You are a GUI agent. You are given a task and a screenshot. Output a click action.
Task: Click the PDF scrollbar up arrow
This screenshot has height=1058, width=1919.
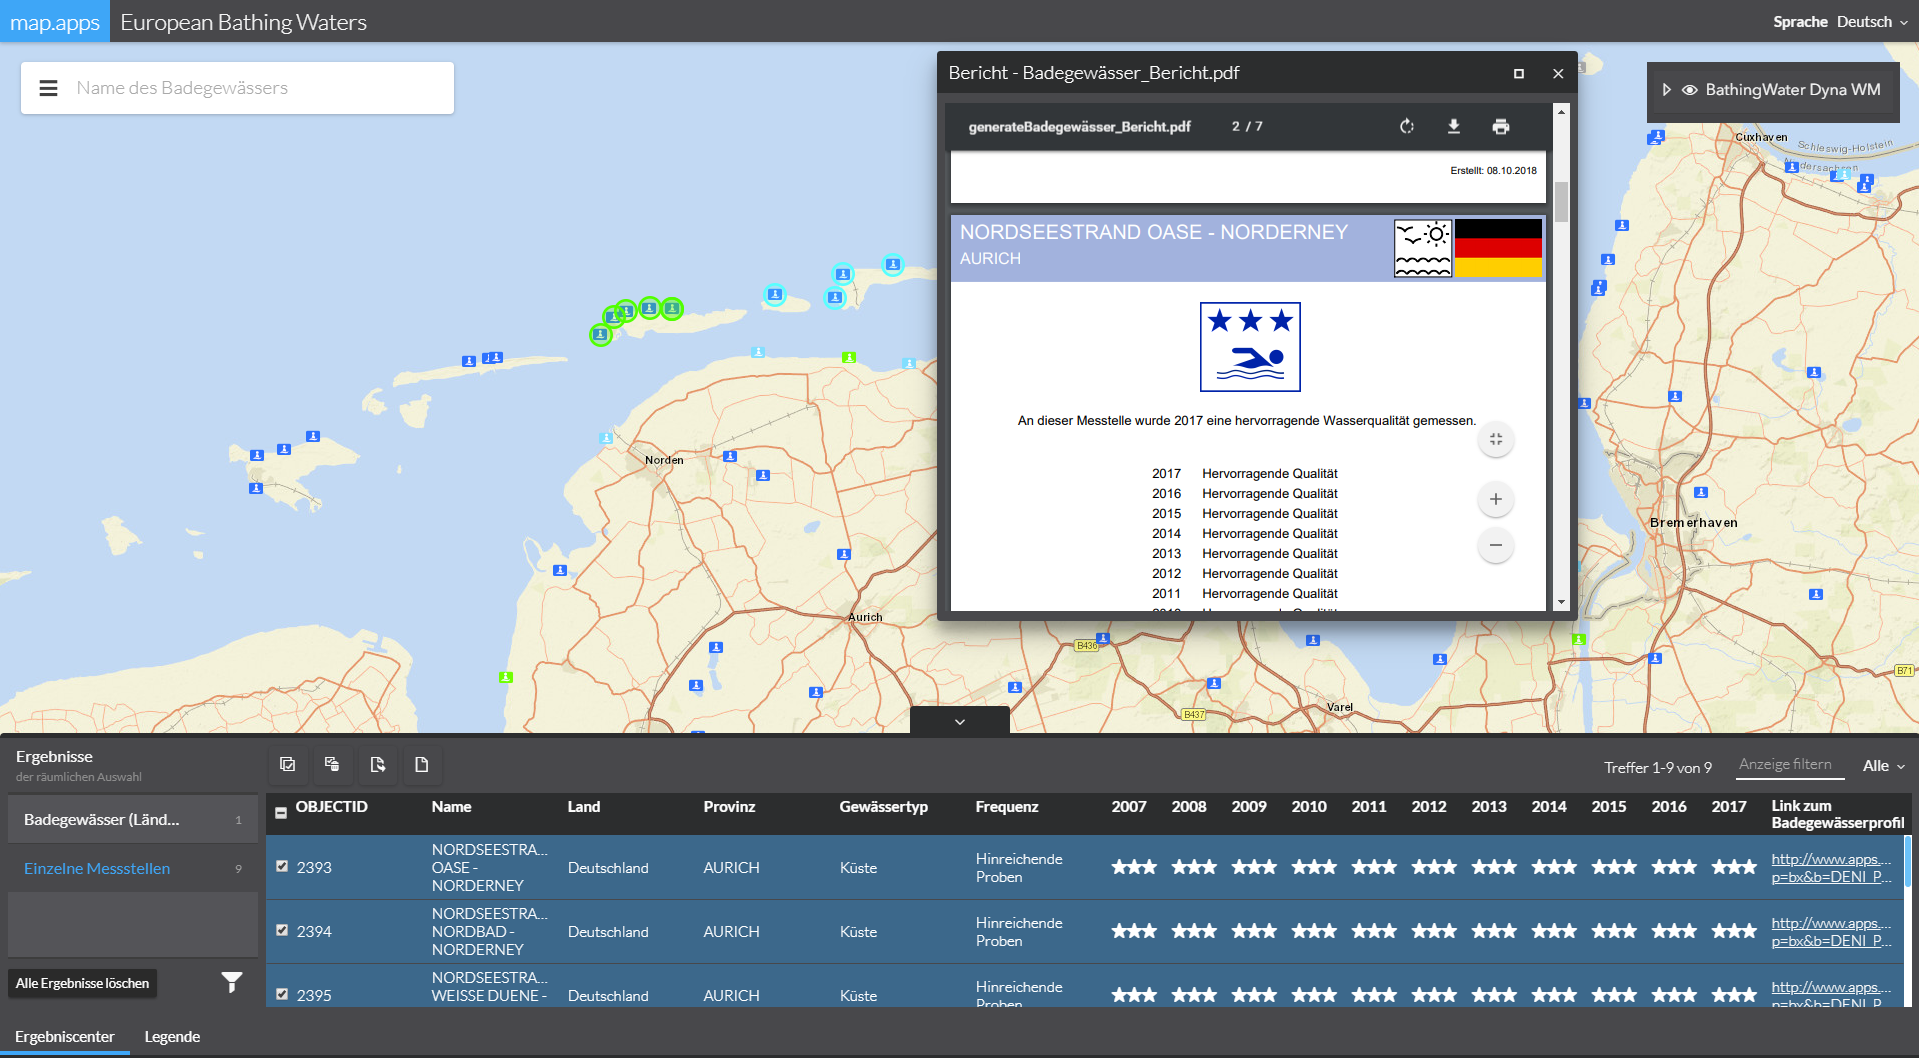(1561, 112)
